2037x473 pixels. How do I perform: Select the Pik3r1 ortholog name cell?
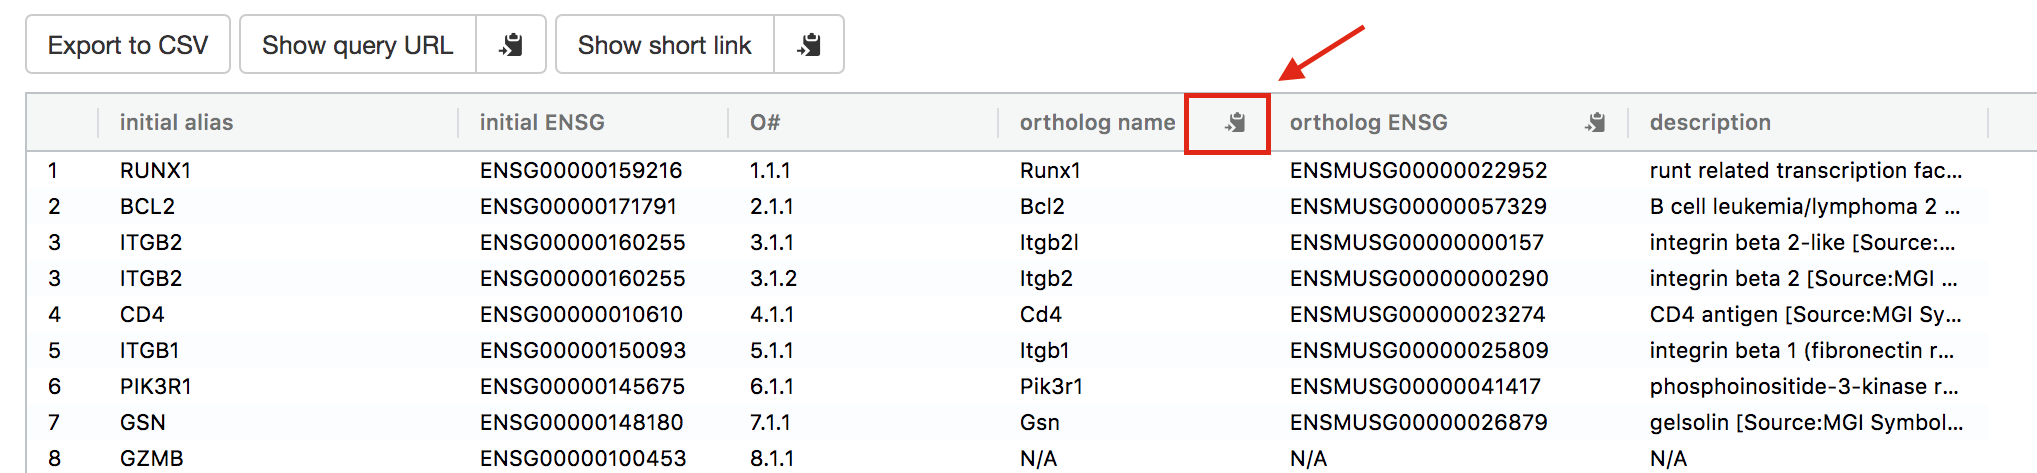point(1051,387)
